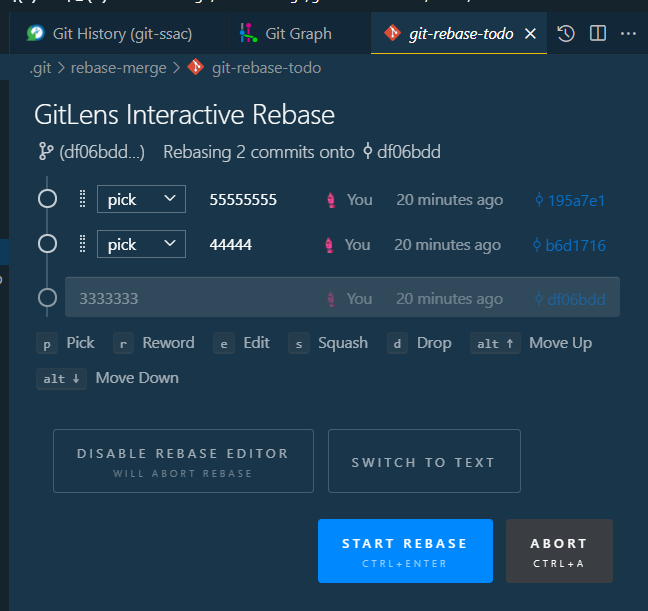Click the Git Graph tab icon
Image resolution: width=648 pixels, height=611 pixels.
(248, 33)
